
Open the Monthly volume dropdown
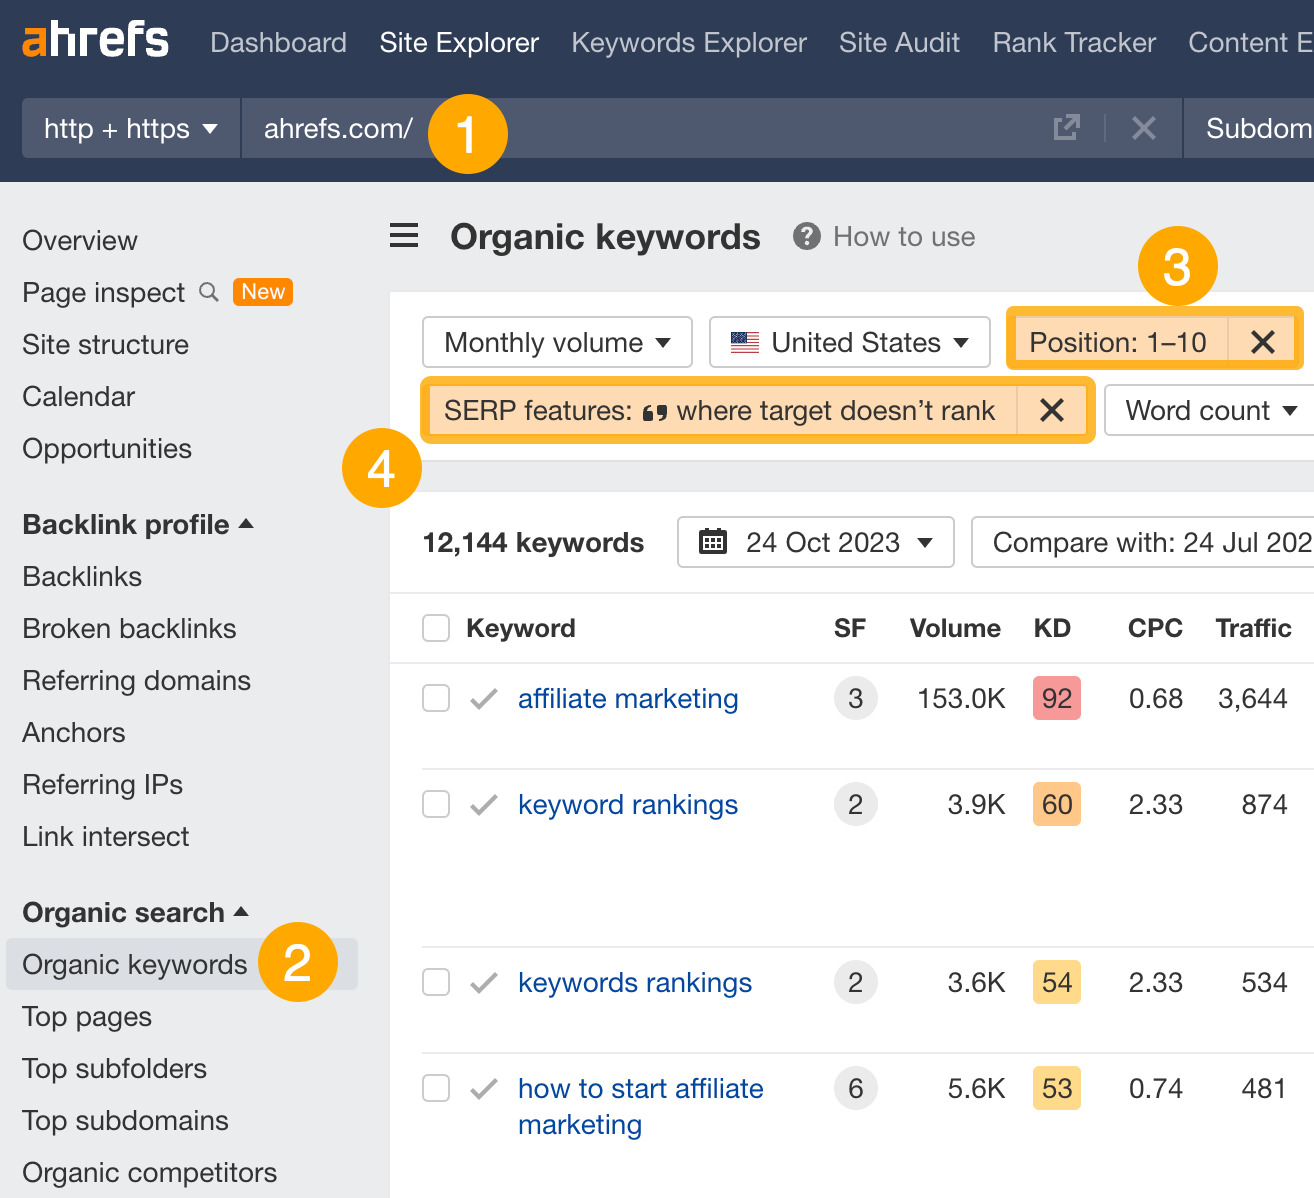556,342
